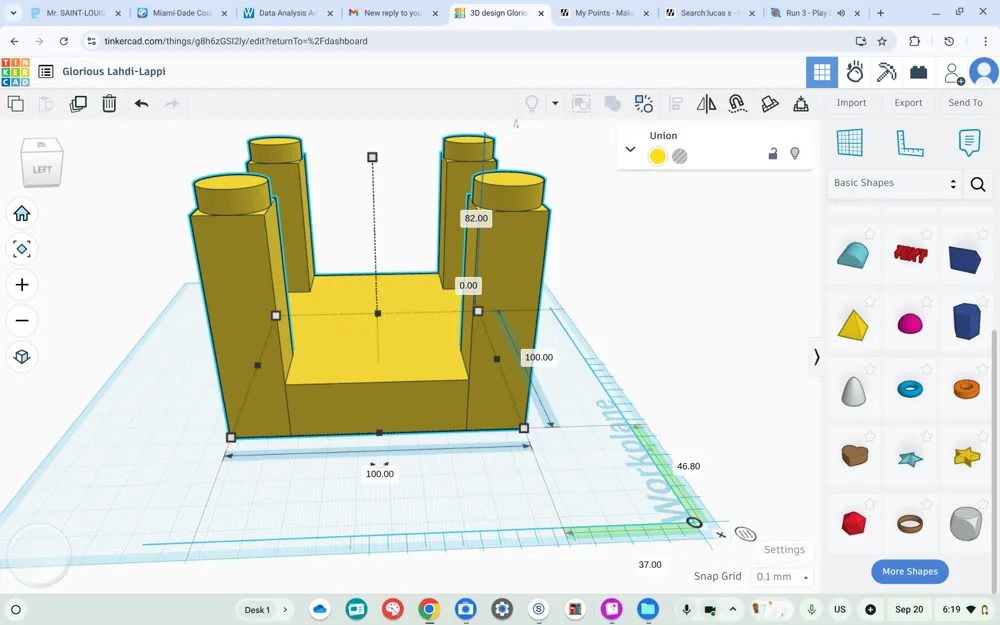Click the Mirror tool
Screen dimensions: 1000x625
706,103
